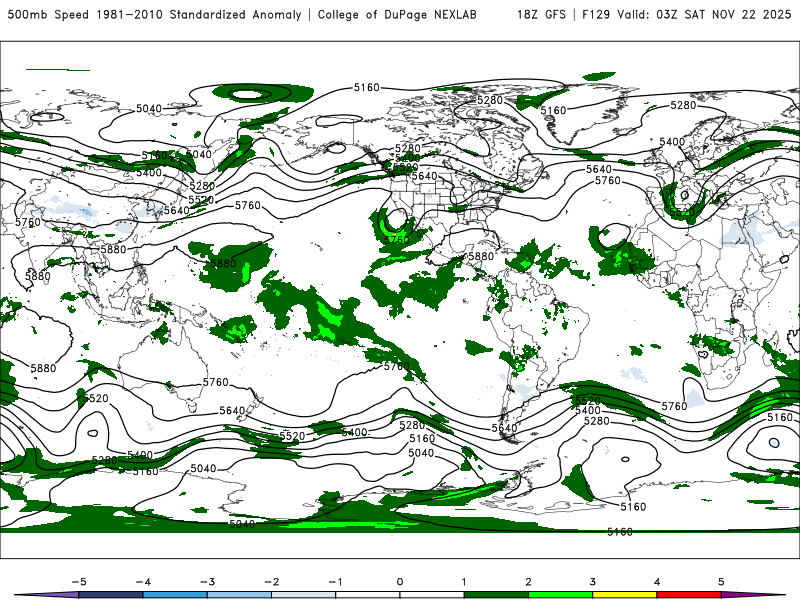Click the '5640' contour label near New Zealand
This screenshot has height=600, width=800.
coord(232,411)
